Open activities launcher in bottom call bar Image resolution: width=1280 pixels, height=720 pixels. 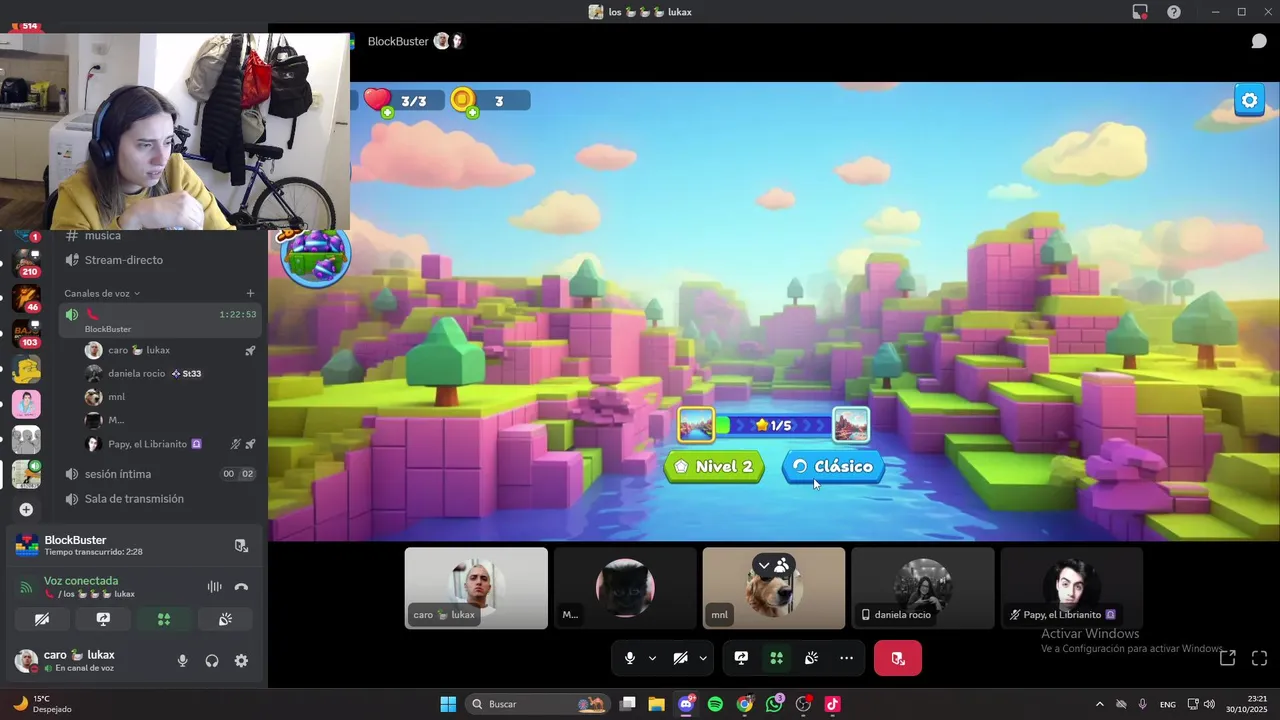tap(776, 658)
